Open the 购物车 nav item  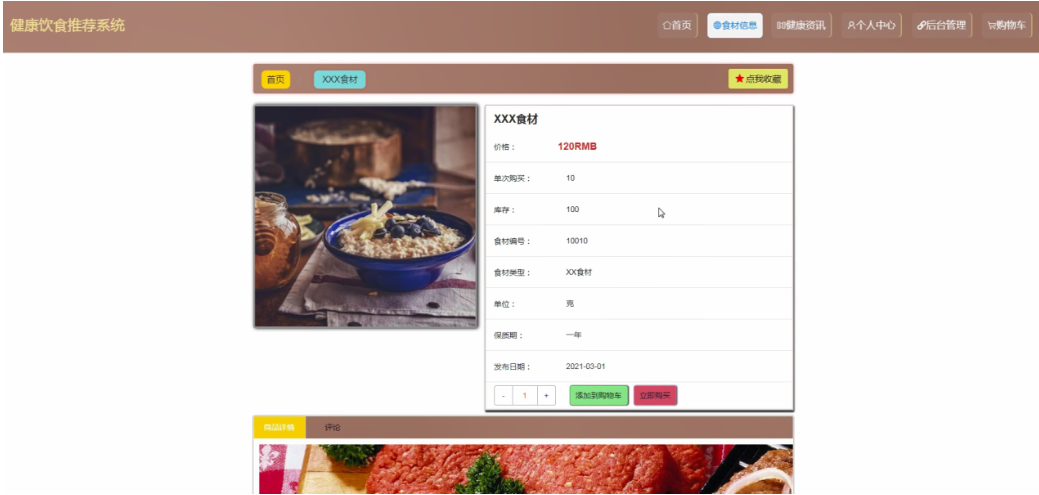point(1007,25)
